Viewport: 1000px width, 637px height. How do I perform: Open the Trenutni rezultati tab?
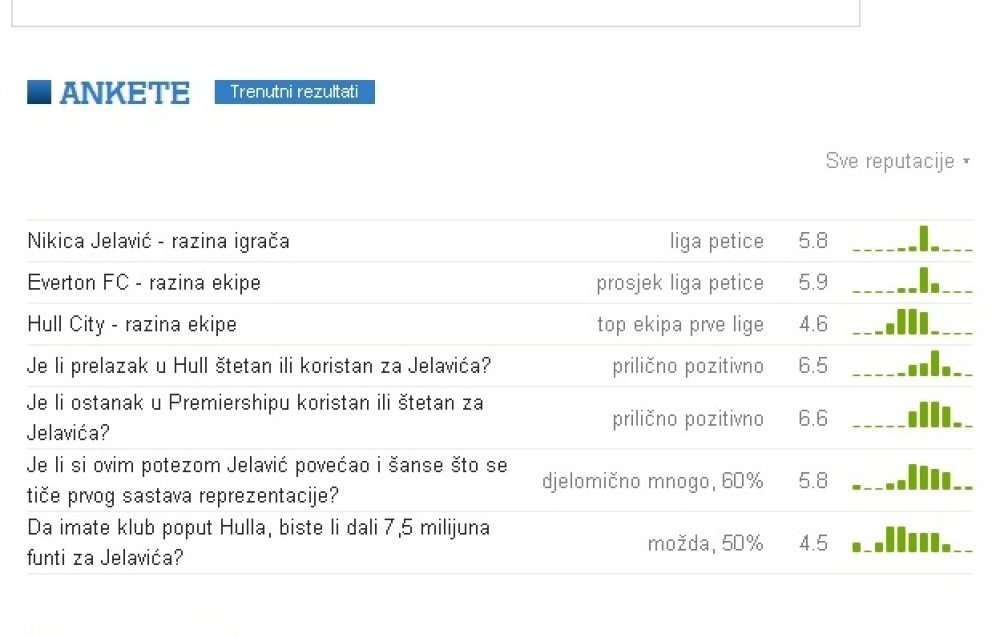tap(295, 92)
